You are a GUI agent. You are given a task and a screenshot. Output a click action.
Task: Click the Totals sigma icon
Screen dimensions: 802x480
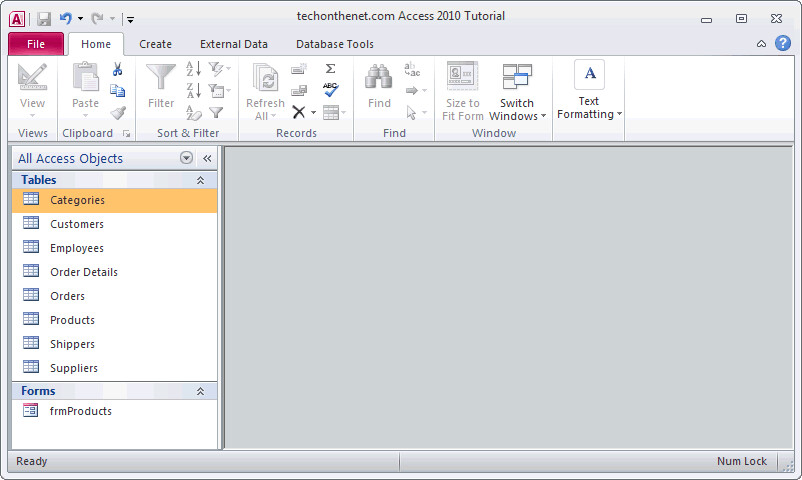(330, 69)
